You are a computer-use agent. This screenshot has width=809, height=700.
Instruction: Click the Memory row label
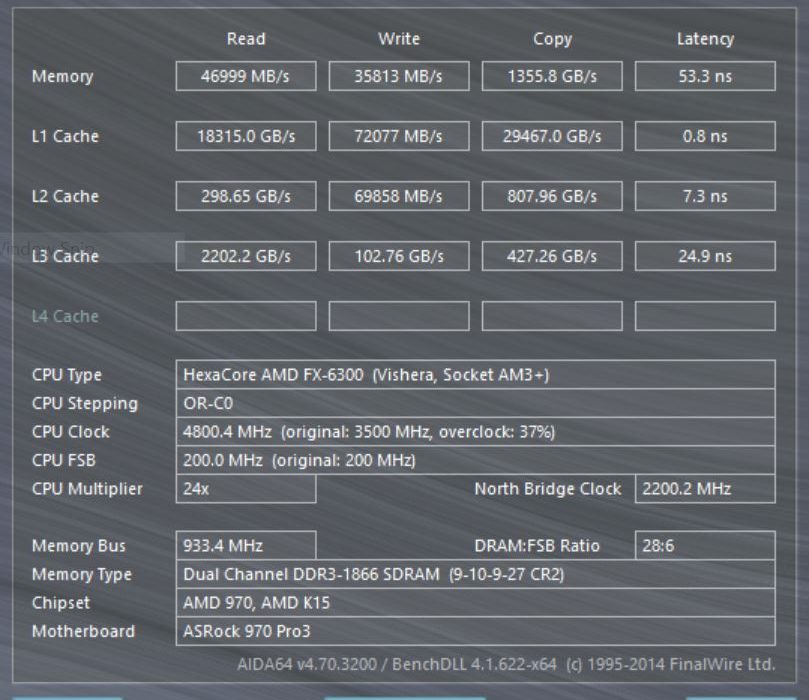pos(62,76)
